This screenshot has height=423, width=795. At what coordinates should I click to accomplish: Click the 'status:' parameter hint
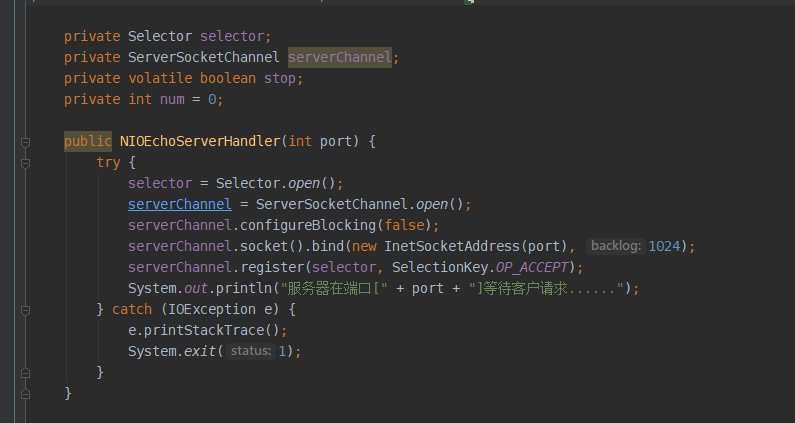pyautogui.click(x=250, y=351)
